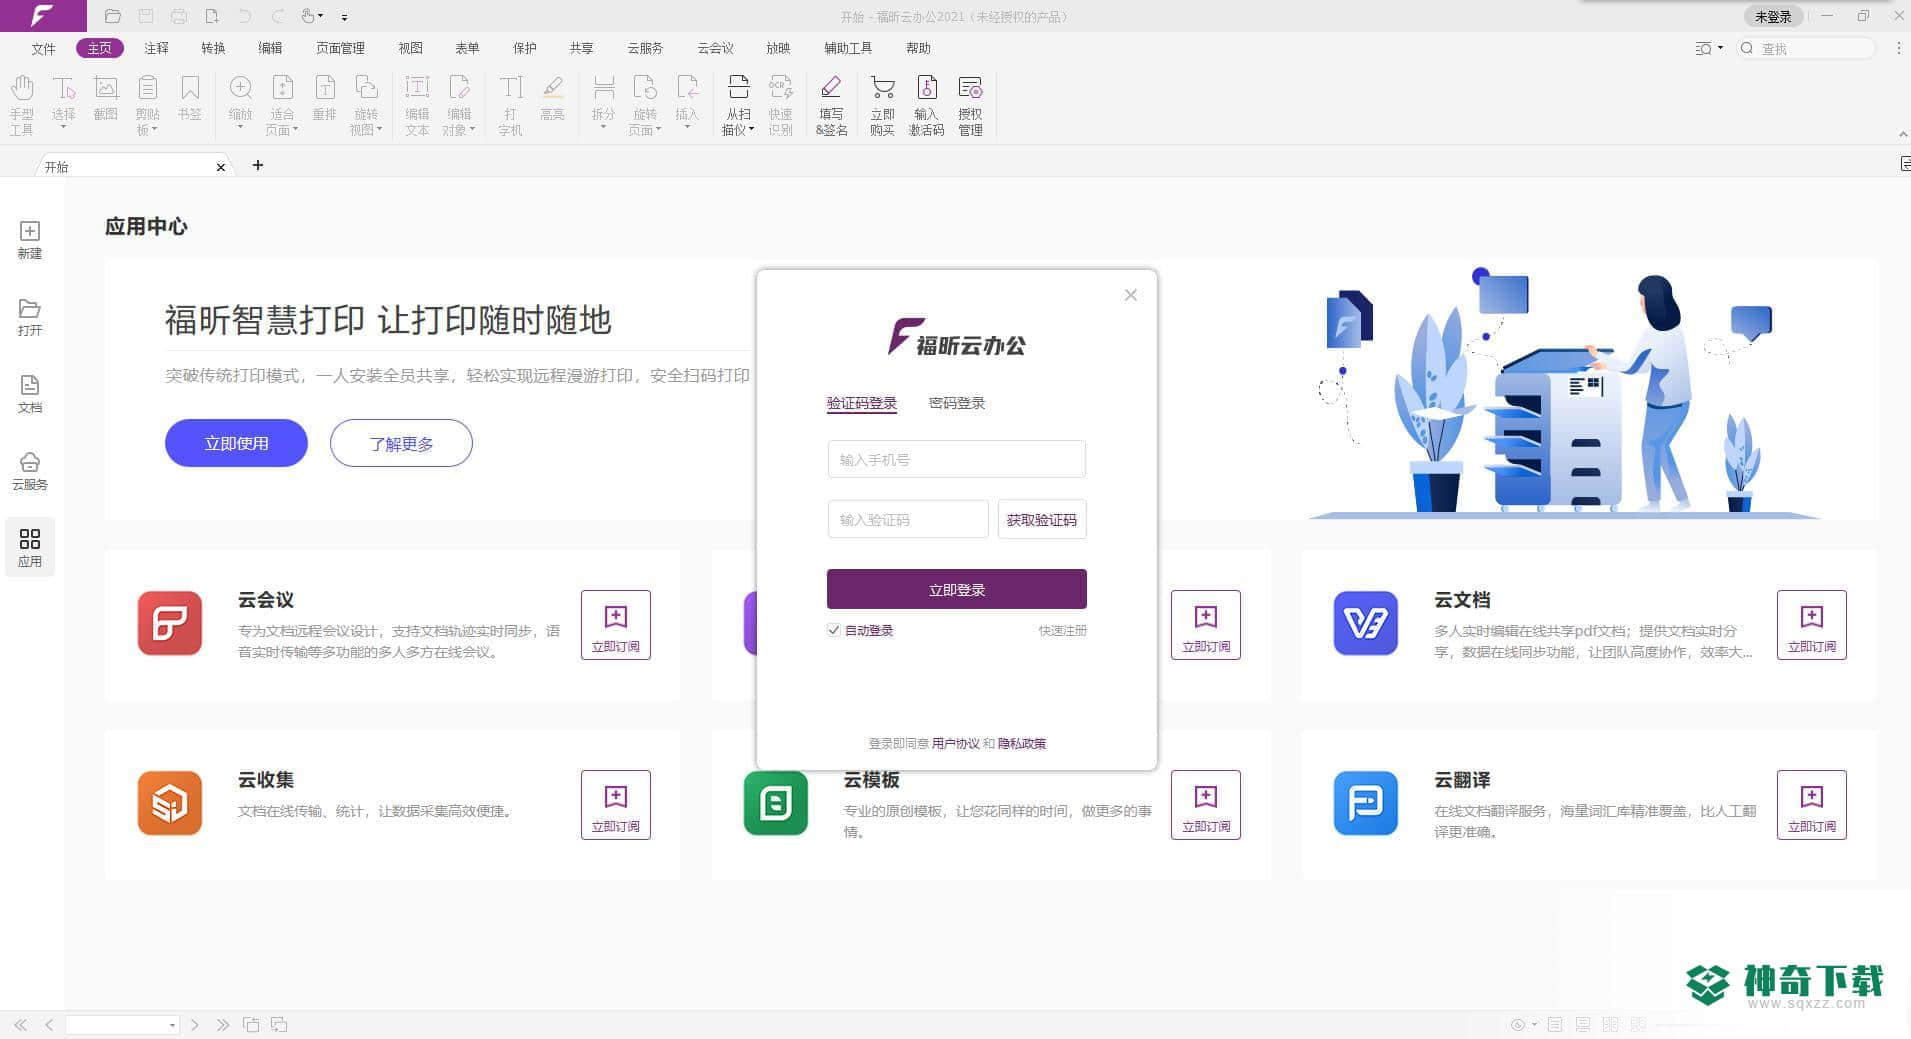Open the page number dropdown in status bar
This screenshot has height=1039, width=1911.
pyautogui.click(x=172, y=1025)
